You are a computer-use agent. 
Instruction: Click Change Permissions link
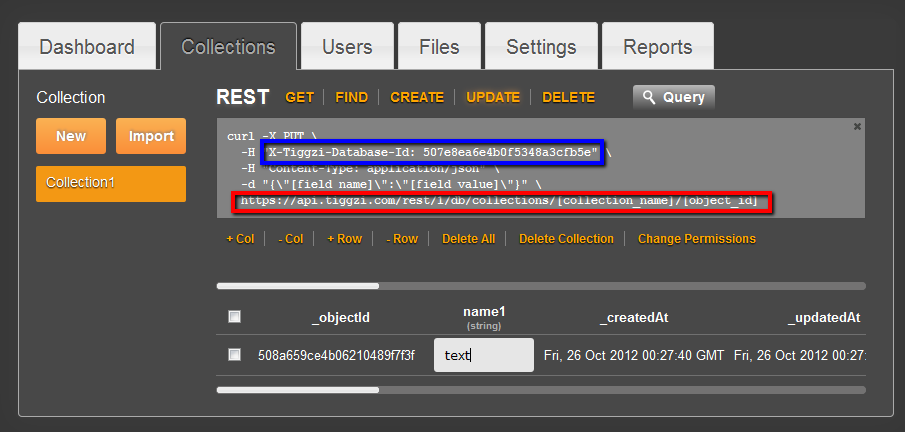pos(696,239)
